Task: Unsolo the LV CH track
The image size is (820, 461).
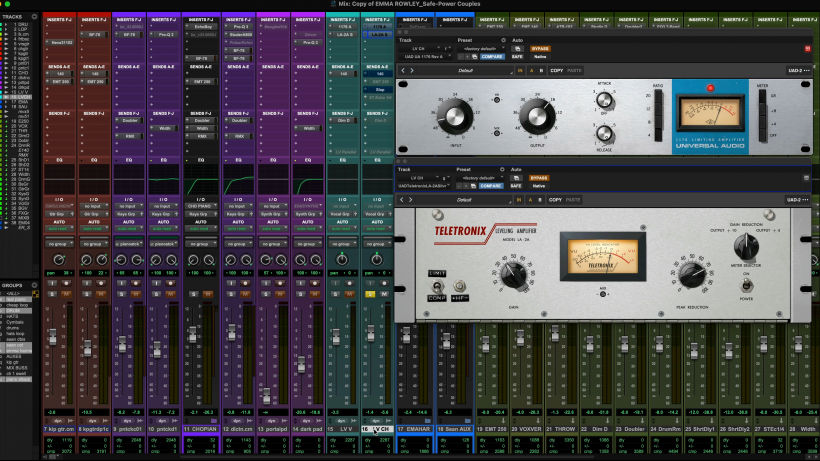Action: (x=370, y=294)
